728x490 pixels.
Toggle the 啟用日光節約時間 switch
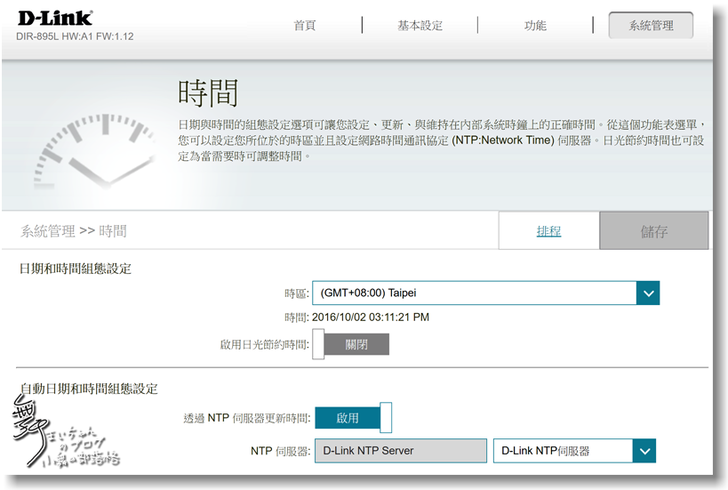(x=350, y=344)
